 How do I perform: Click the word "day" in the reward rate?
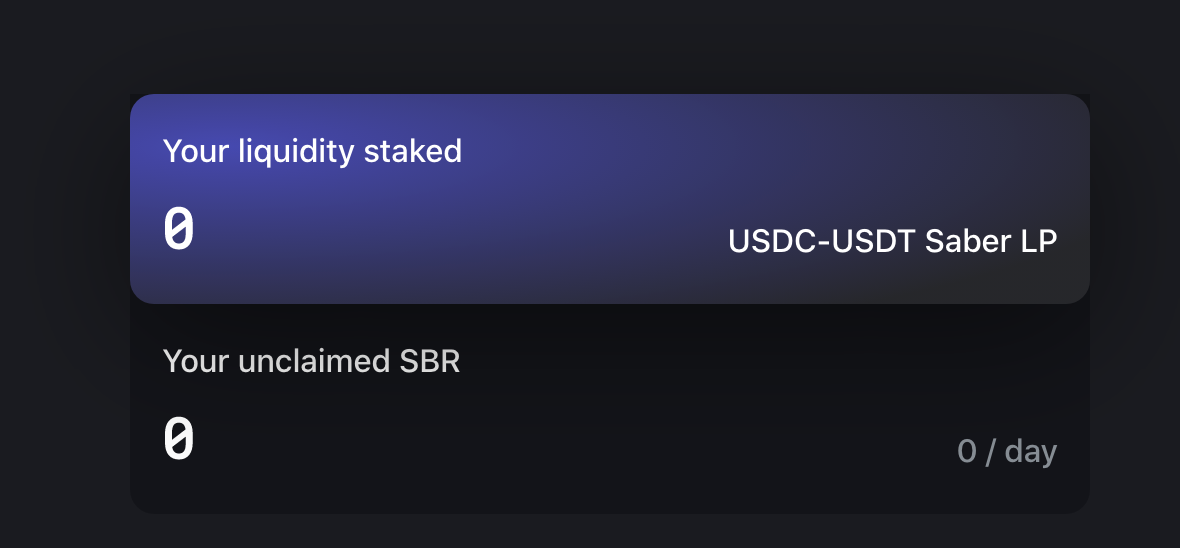1031,451
